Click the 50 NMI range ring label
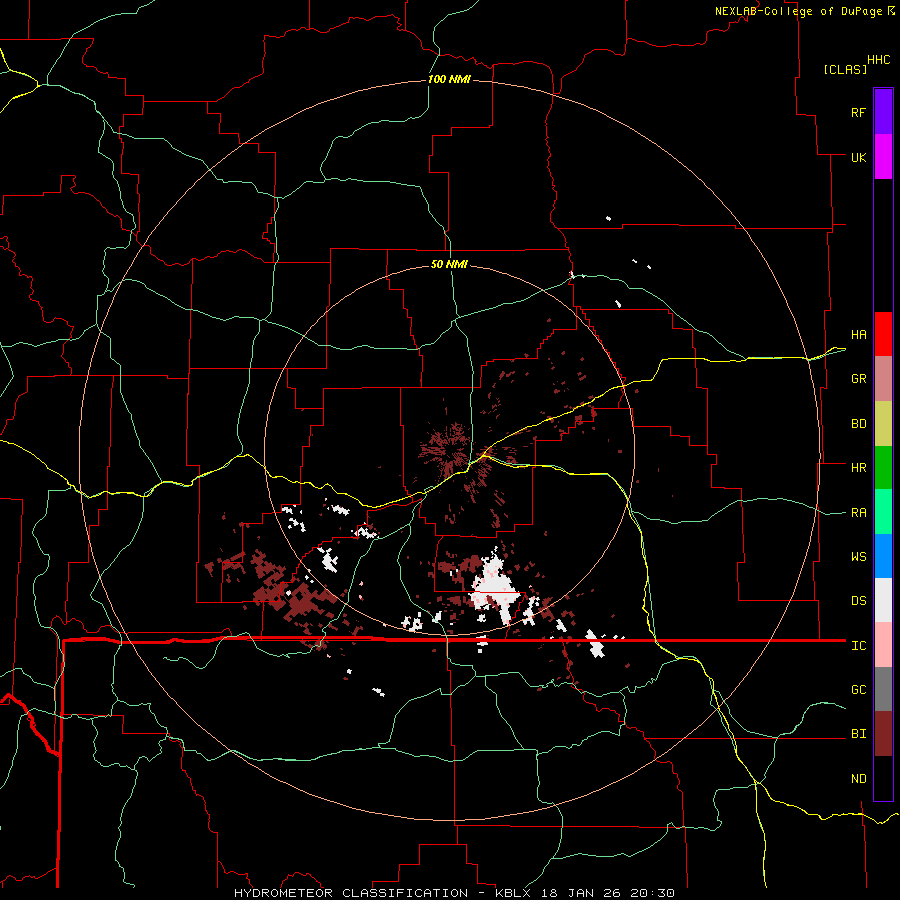 pyautogui.click(x=449, y=264)
